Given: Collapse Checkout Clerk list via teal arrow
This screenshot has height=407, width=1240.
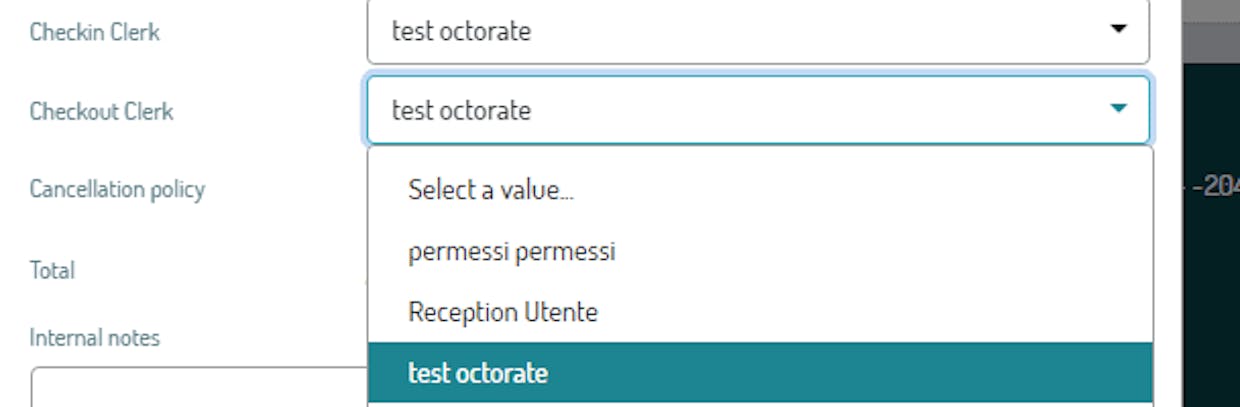Looking at the screenshot, I should point(1118,109).
